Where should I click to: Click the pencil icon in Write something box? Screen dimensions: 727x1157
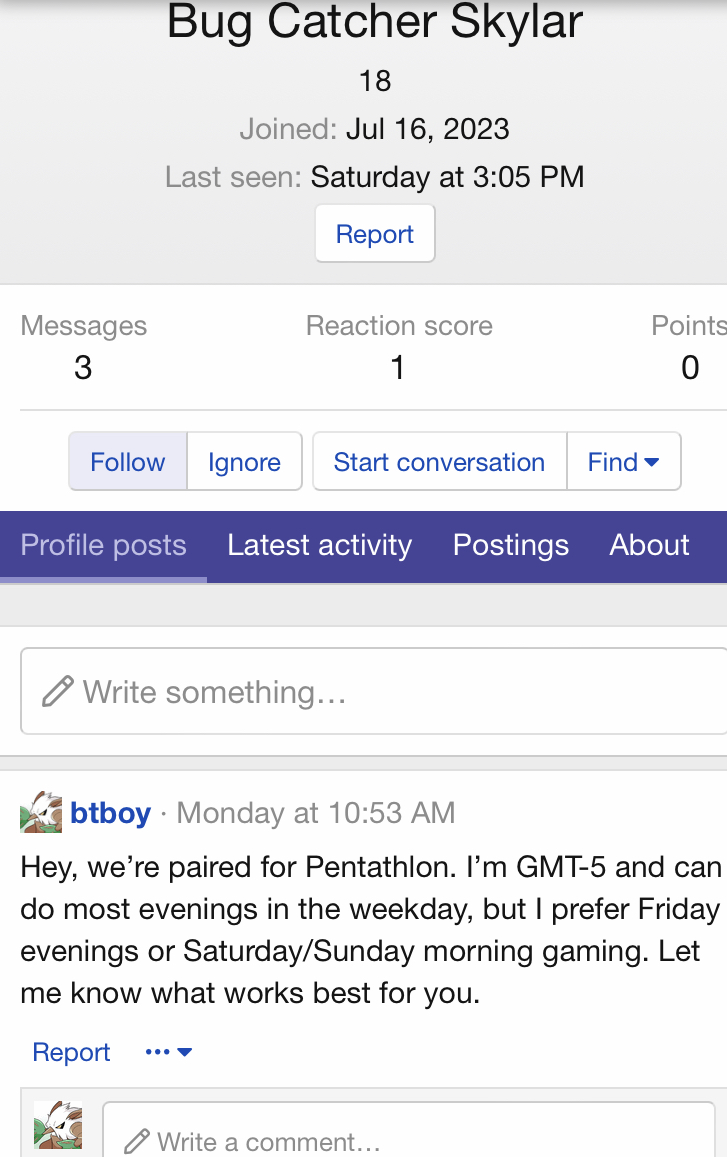[58, 691]
